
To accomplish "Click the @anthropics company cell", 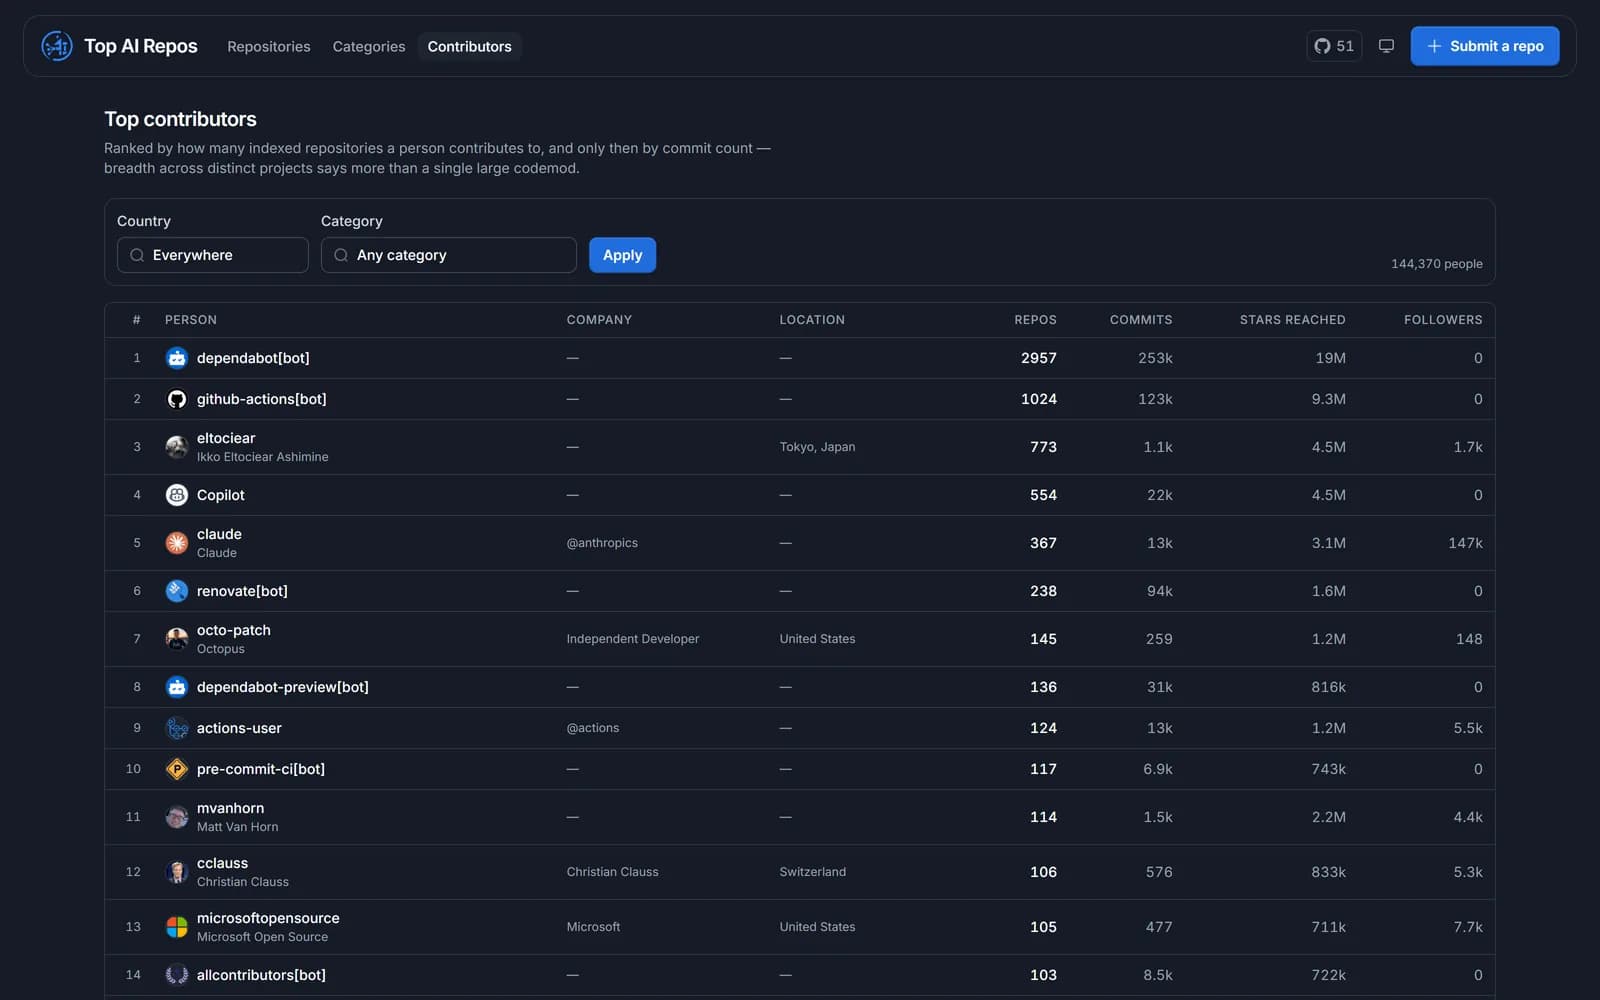I will click(x=602, y=543).
